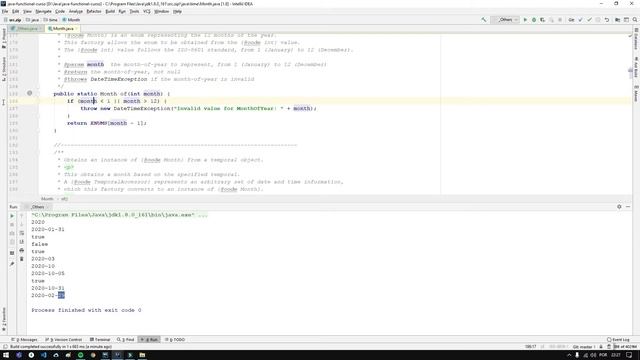The image size is (640, 360).
Task: Toggle soft-wrap in Run console
Action: click(x=22, y=233)
